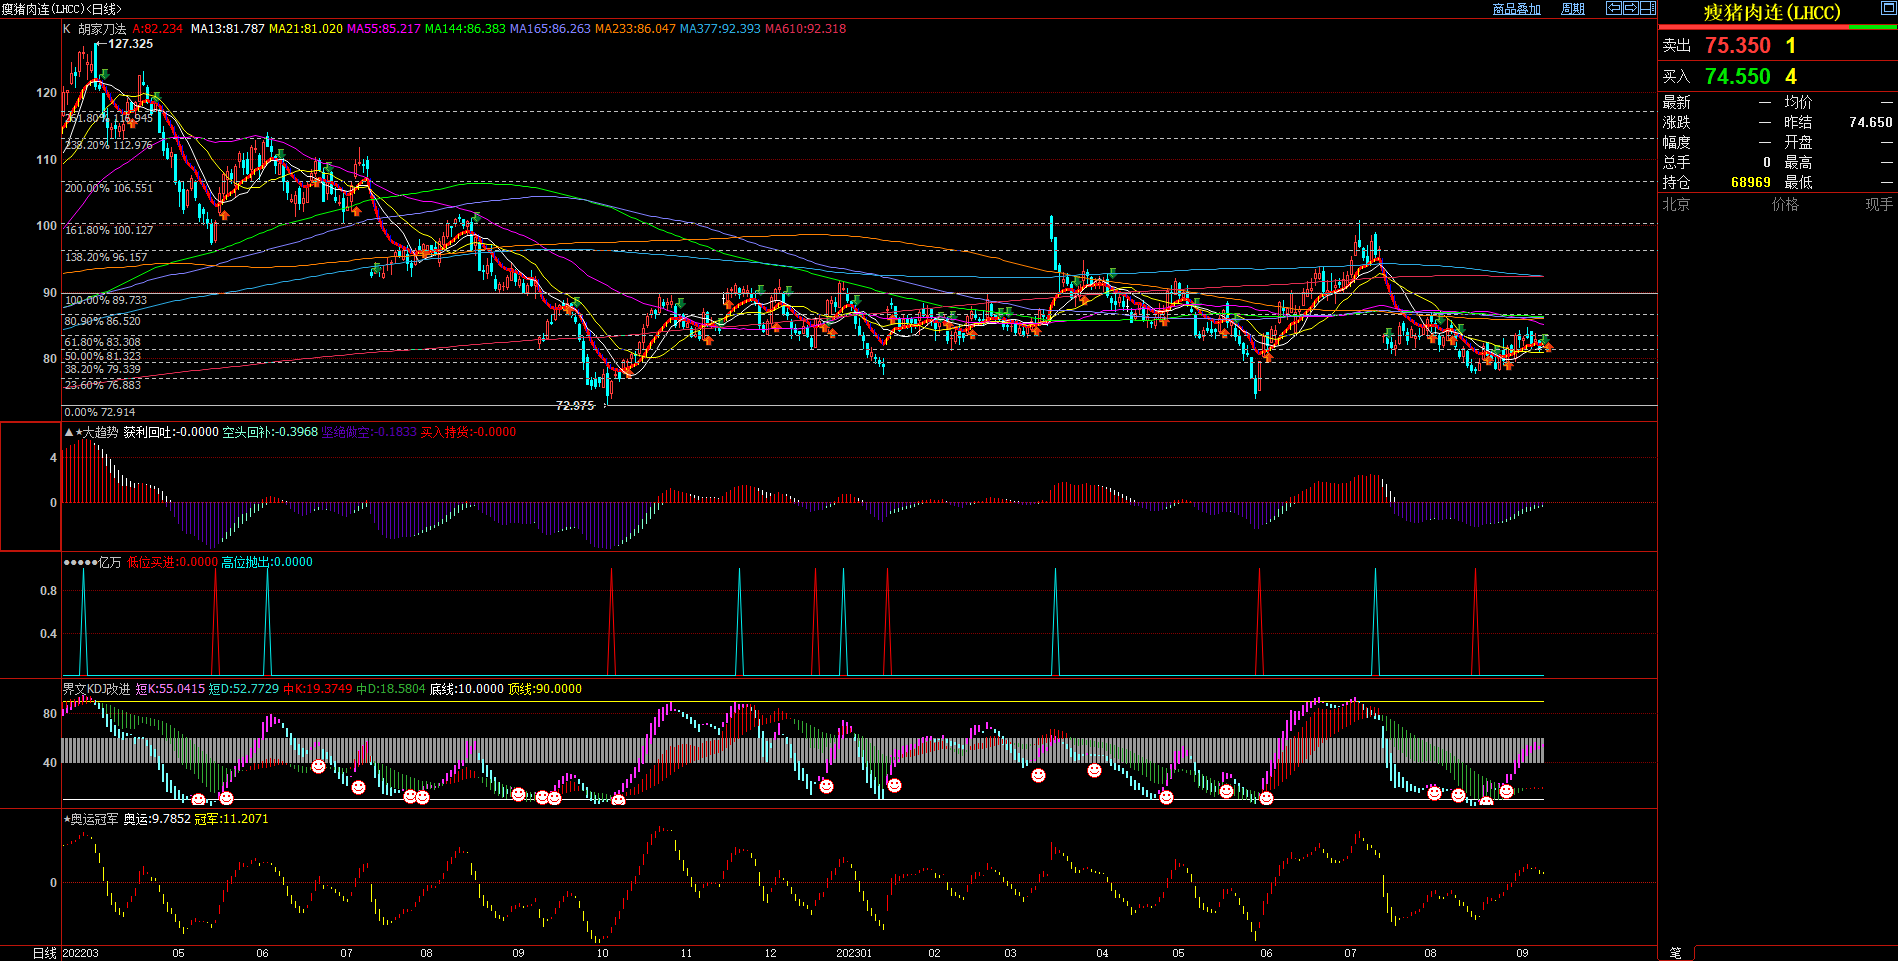Maximize the quote panel using square icon
Image resolution: width=1898 pixels, height=961 pixels.
(1888, 8)
